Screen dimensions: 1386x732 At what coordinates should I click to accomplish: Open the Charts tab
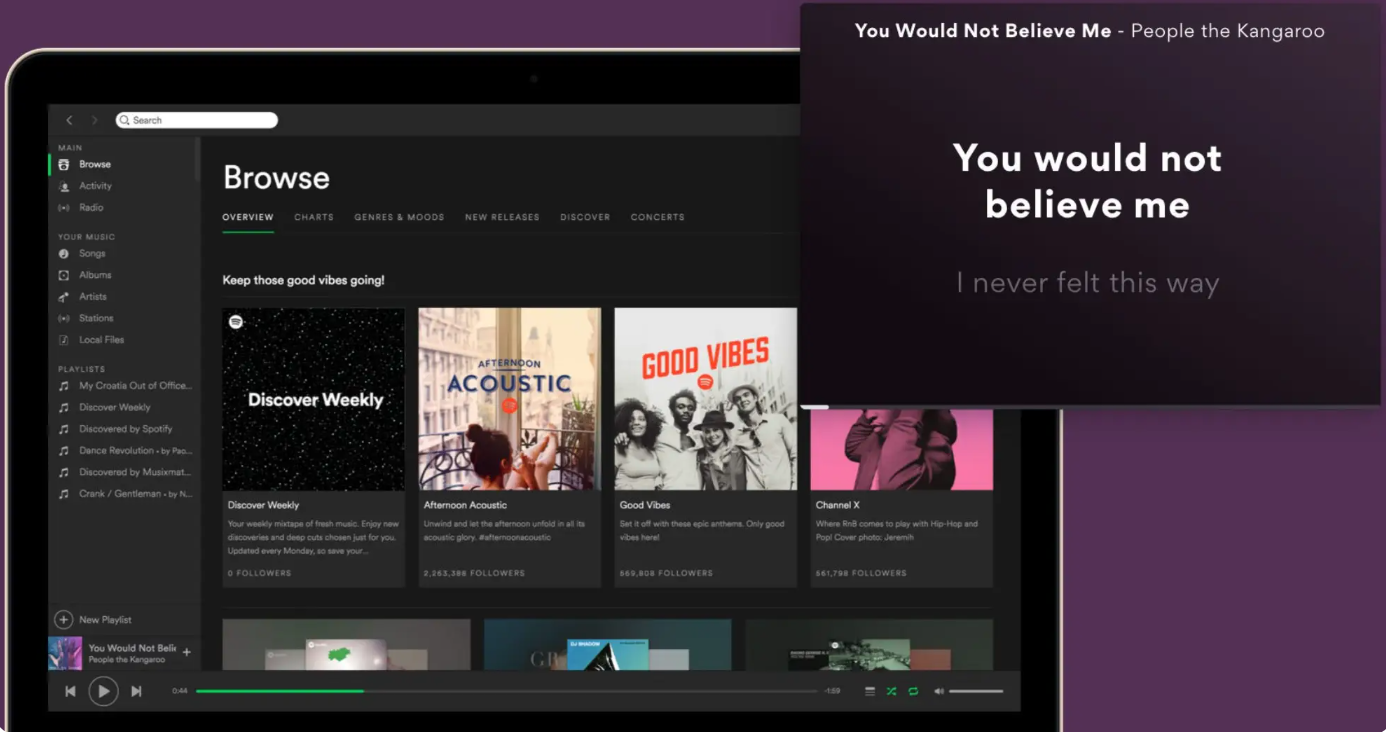(314, 217)
